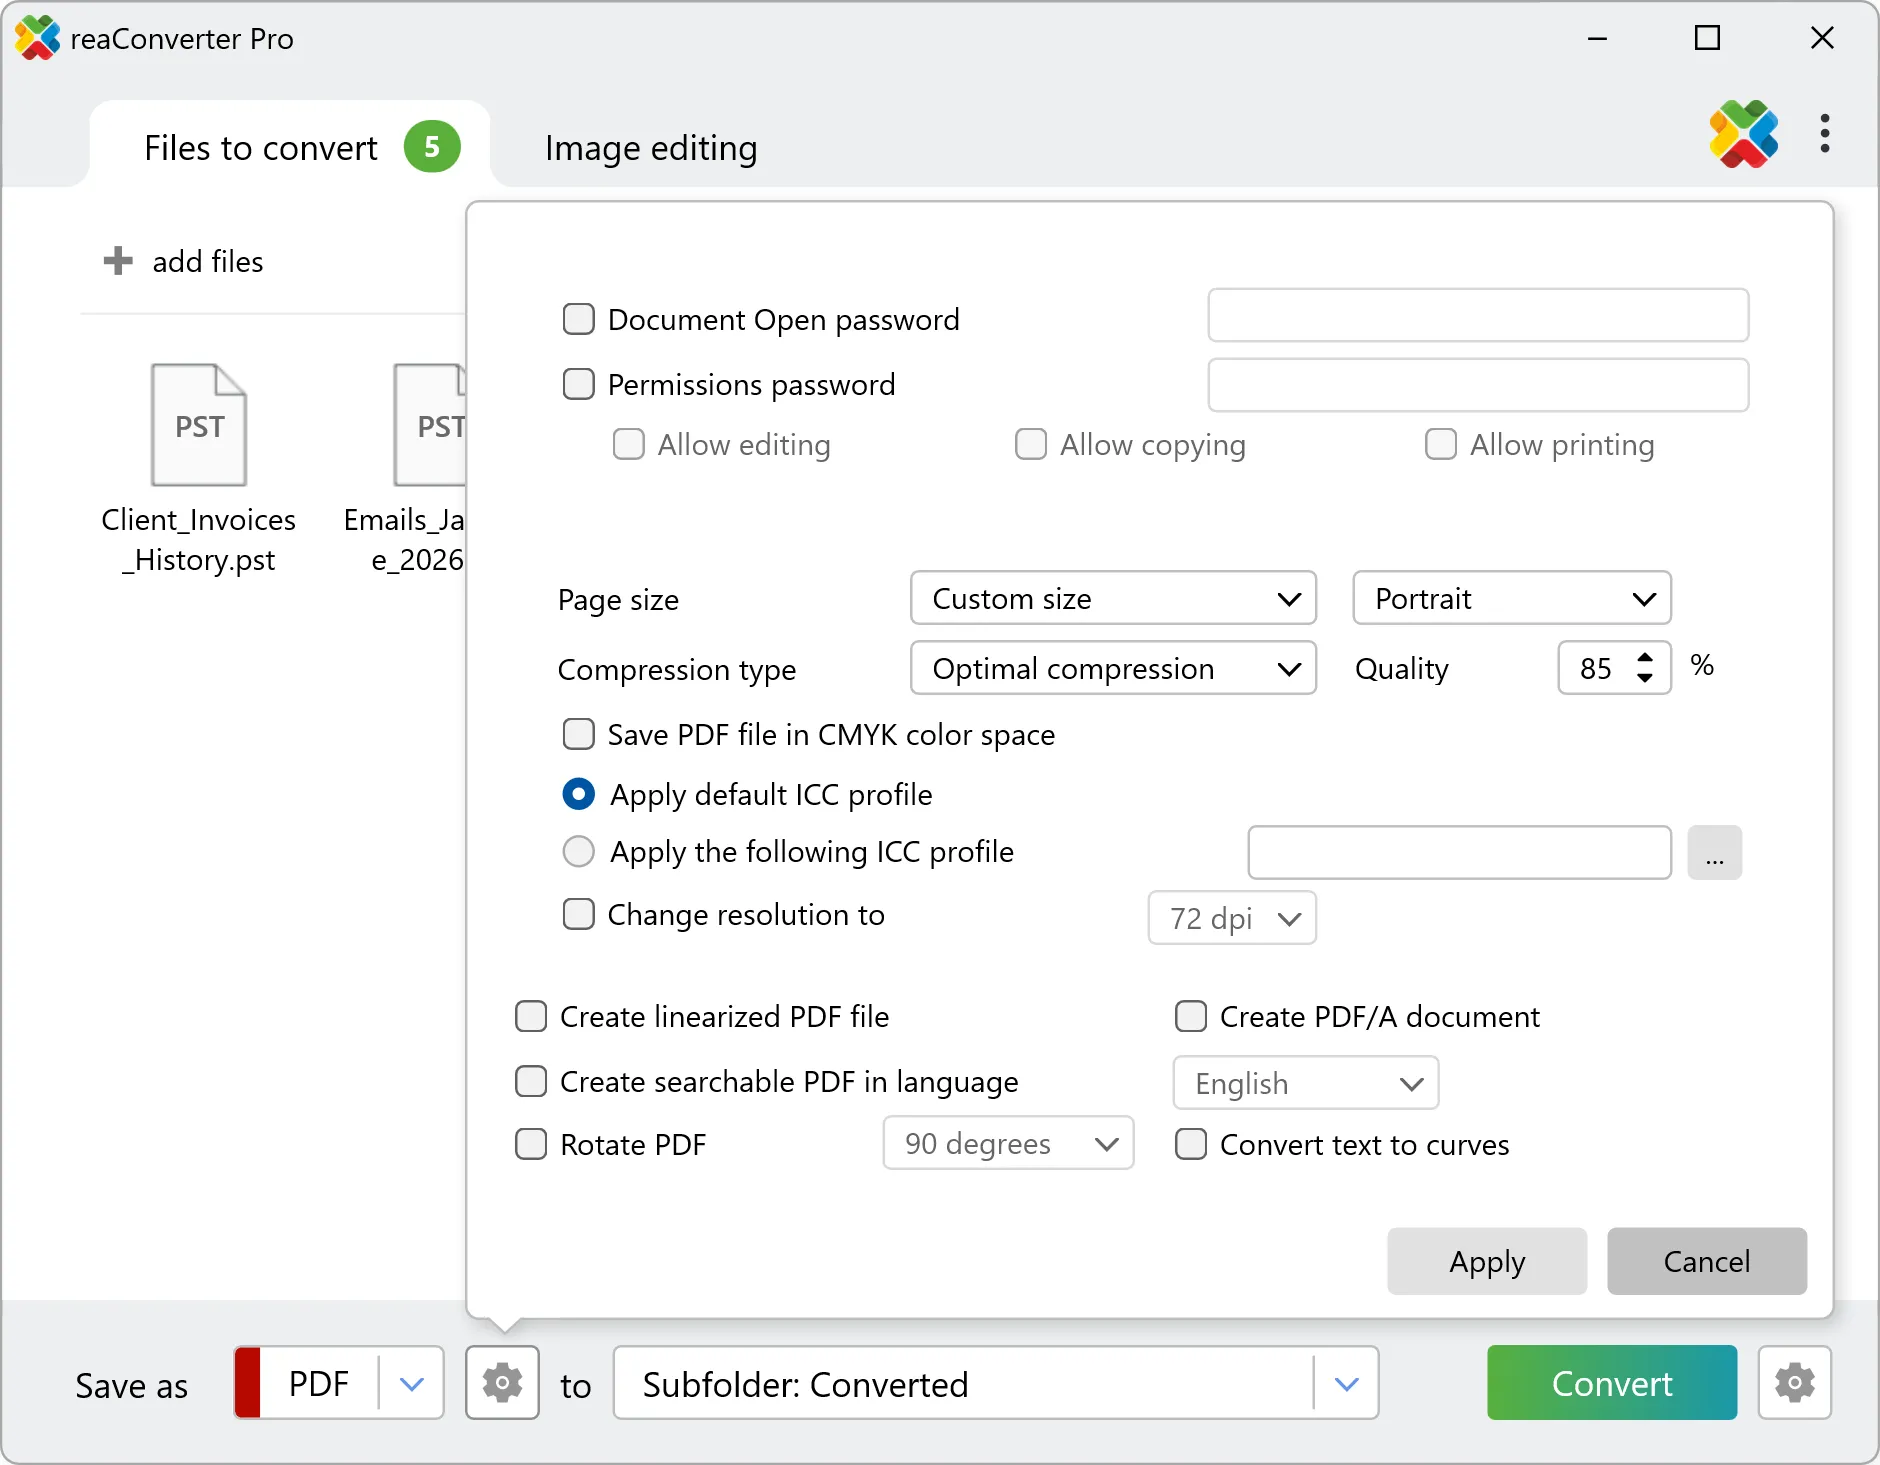
Task: Open the Portrait orientation dropdown
Action: (1511, 598)
